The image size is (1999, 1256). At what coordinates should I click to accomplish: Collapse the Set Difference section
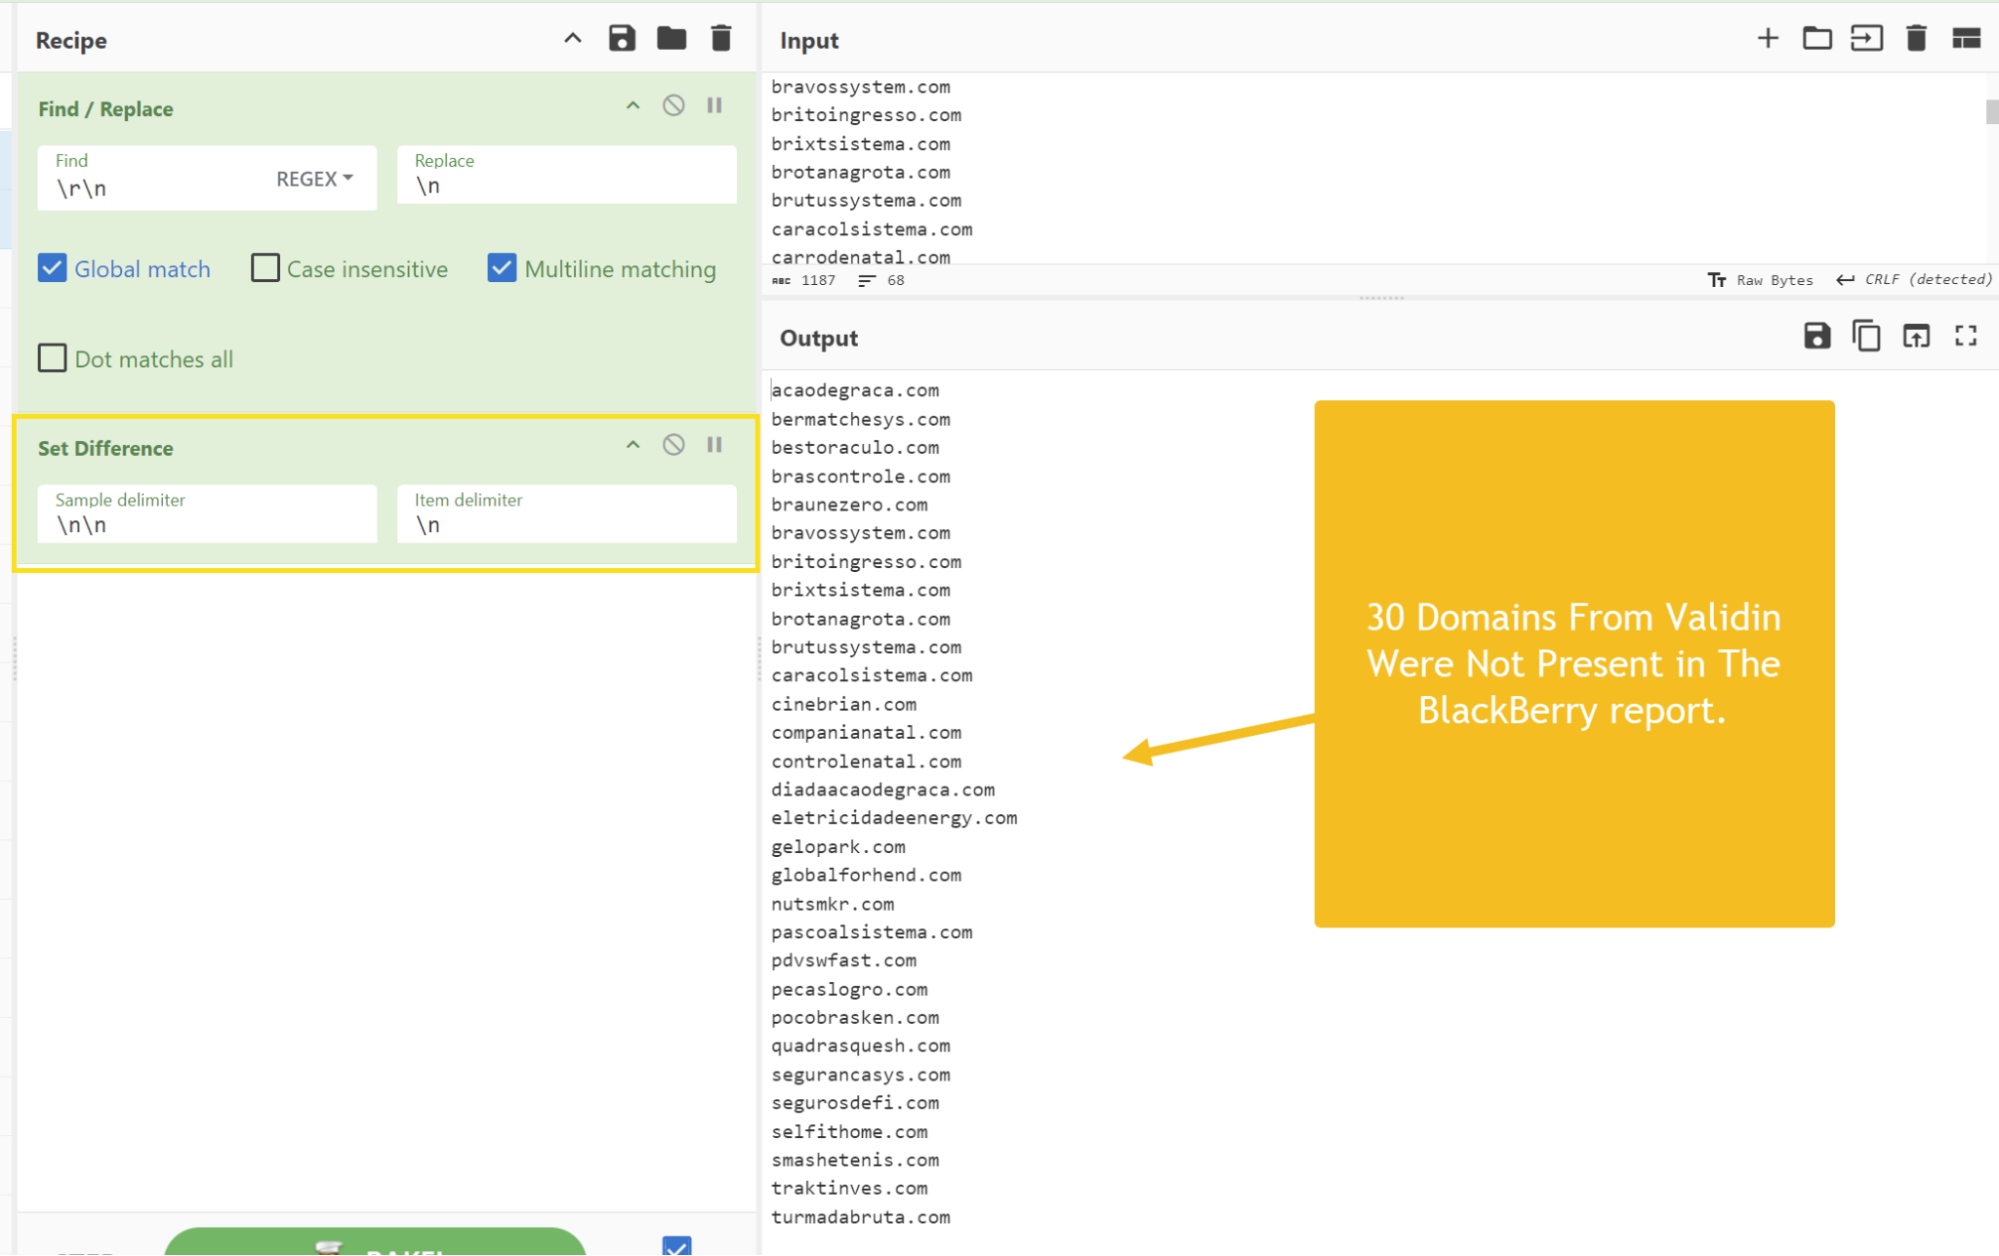click(632, 446)
